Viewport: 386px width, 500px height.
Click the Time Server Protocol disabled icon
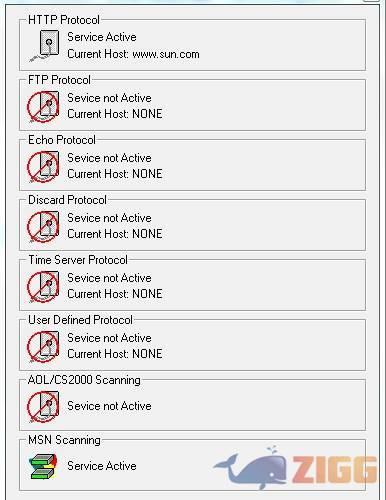point(43,286)
